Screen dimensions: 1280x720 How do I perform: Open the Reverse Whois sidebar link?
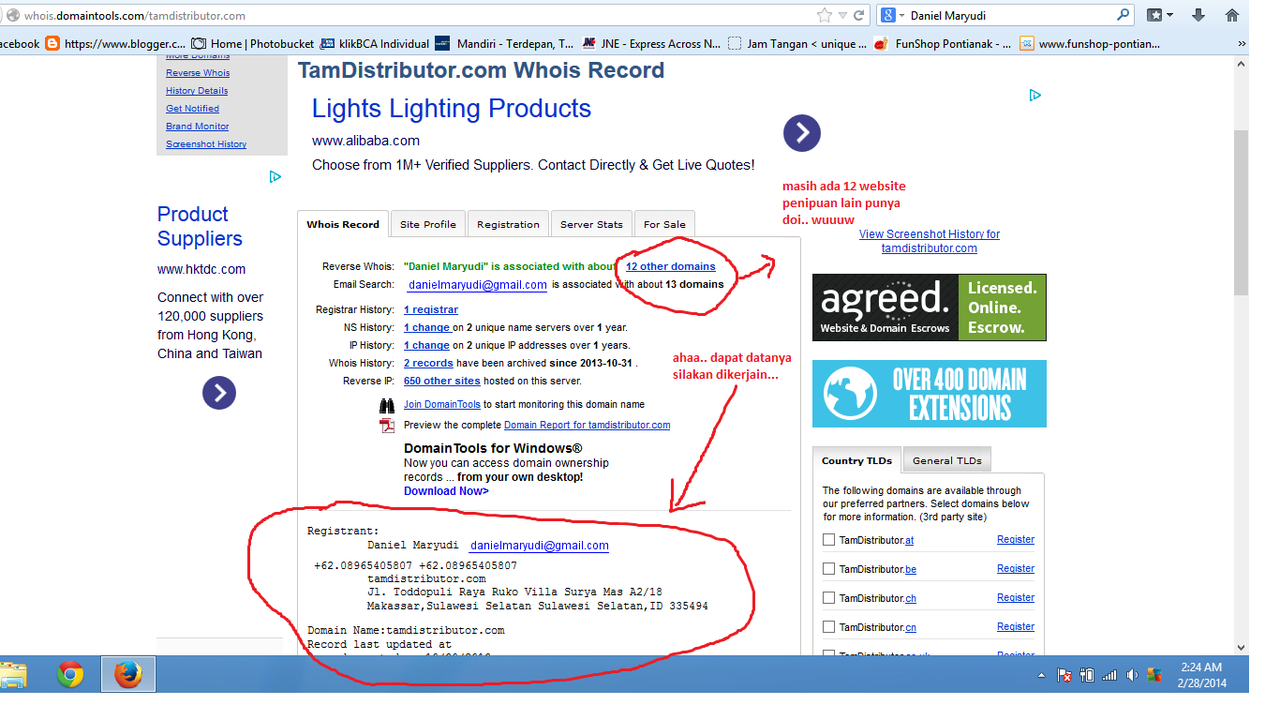(197, 73)
